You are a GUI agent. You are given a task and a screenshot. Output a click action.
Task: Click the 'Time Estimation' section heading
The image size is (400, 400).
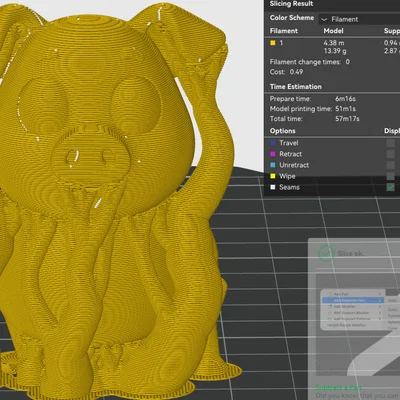pos(296,87)
